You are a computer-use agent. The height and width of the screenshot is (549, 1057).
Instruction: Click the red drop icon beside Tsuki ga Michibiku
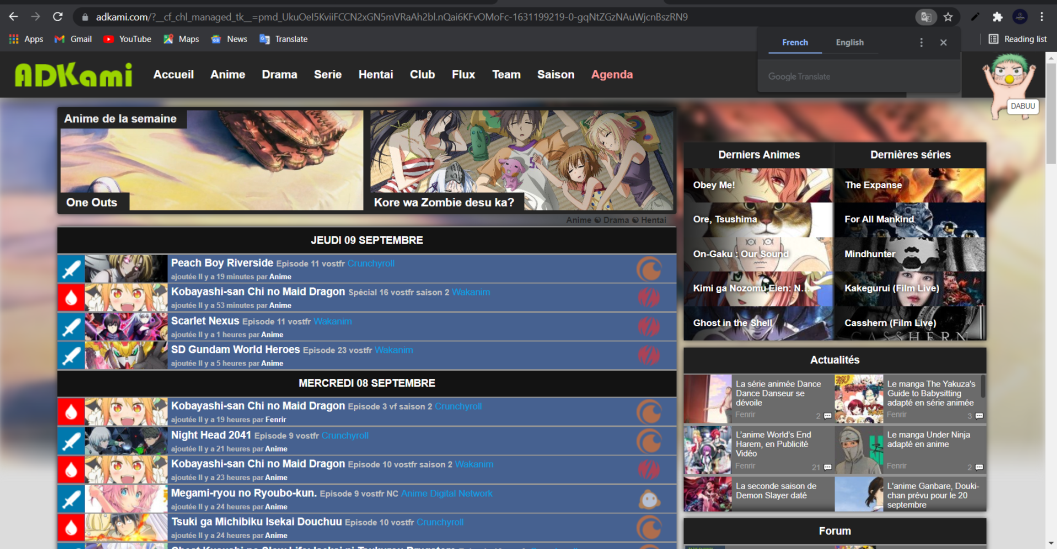click(71, 528)
